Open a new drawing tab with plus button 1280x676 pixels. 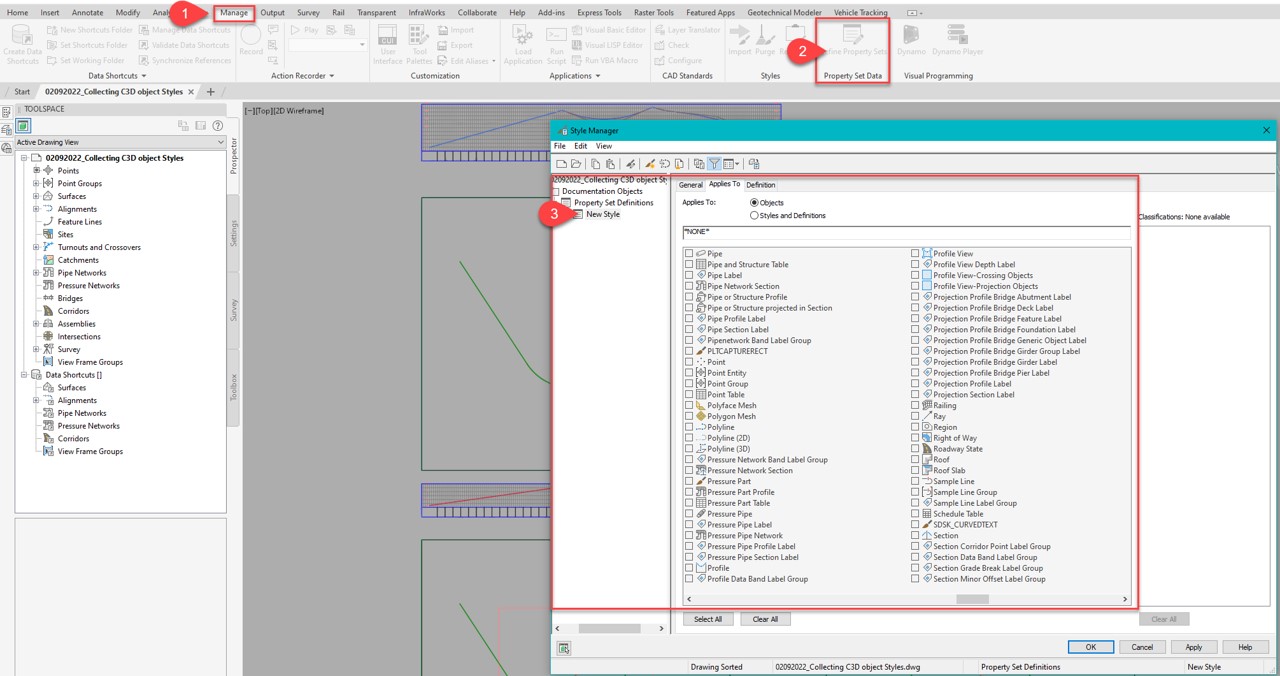[210, 91]
